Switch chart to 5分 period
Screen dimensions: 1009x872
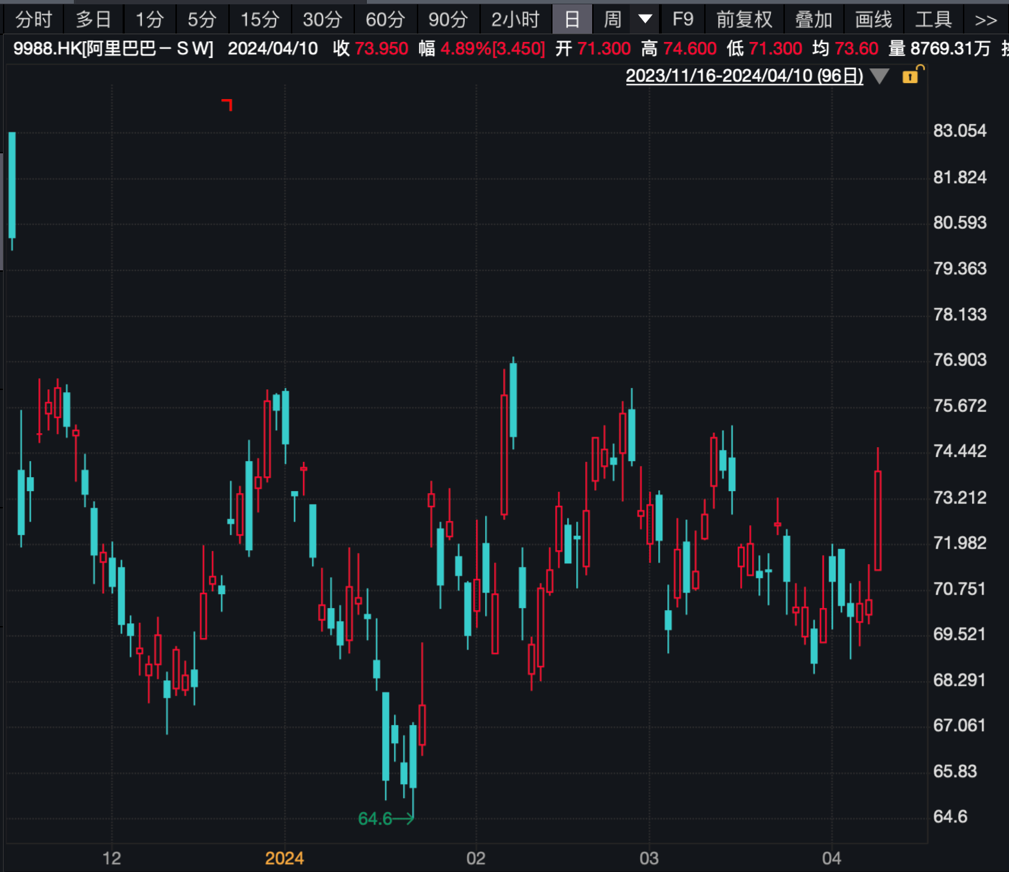(201, 19)
